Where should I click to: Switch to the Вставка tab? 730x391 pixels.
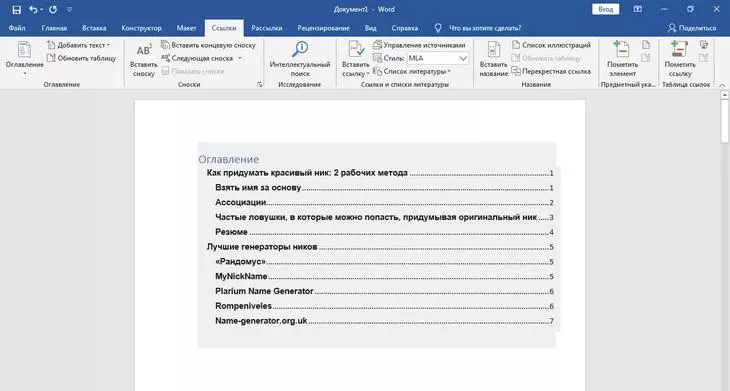94,28
